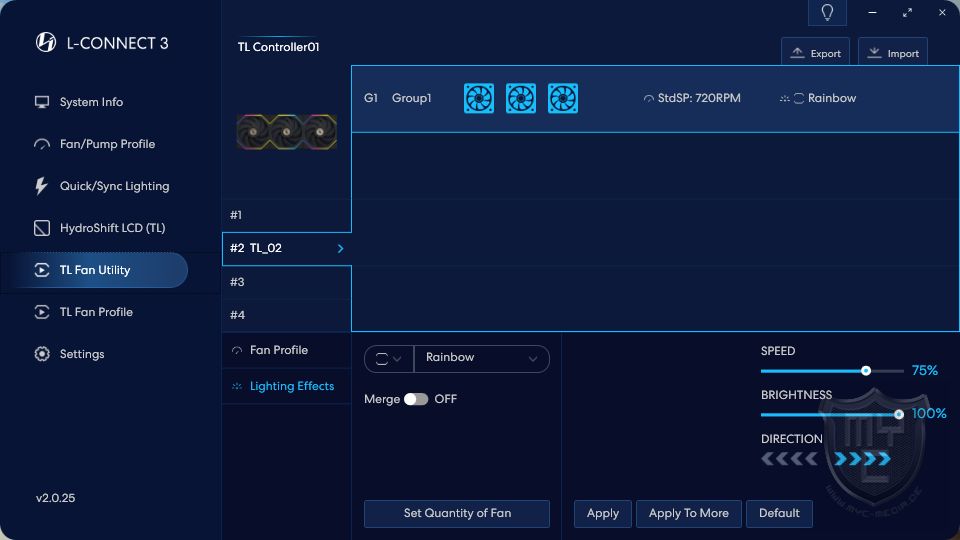Click the 75% speed value
This screenshot has height=540, width=960.
924,371
